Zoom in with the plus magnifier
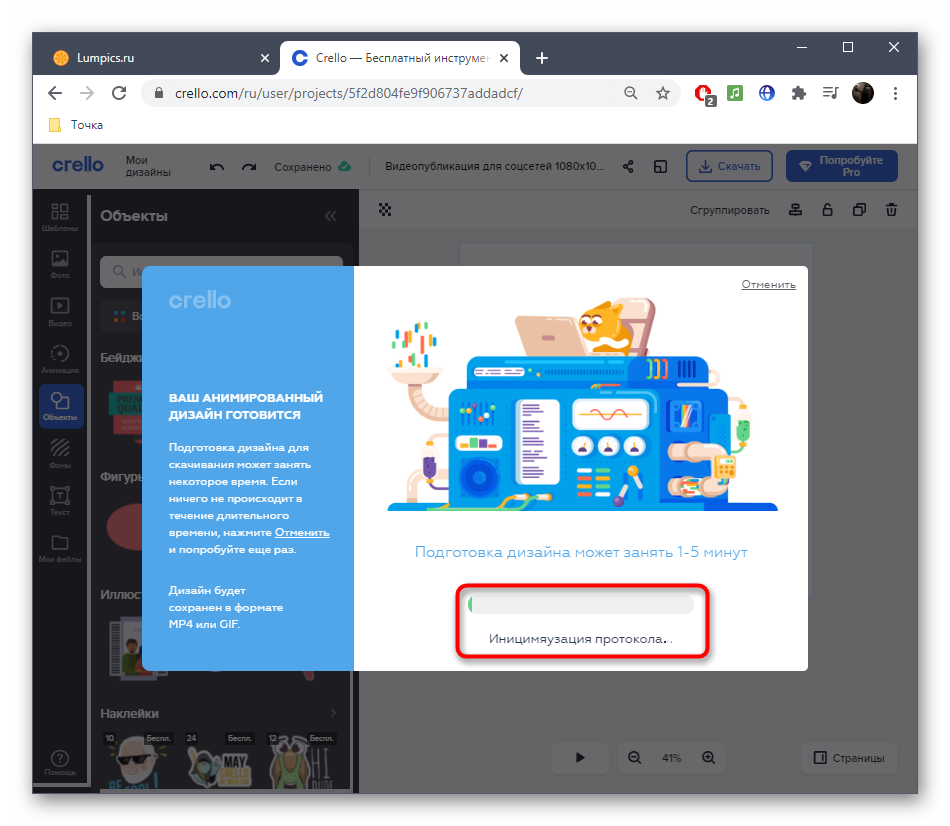The width and height of the screenshot is (950, 826). tap(708, 758)
